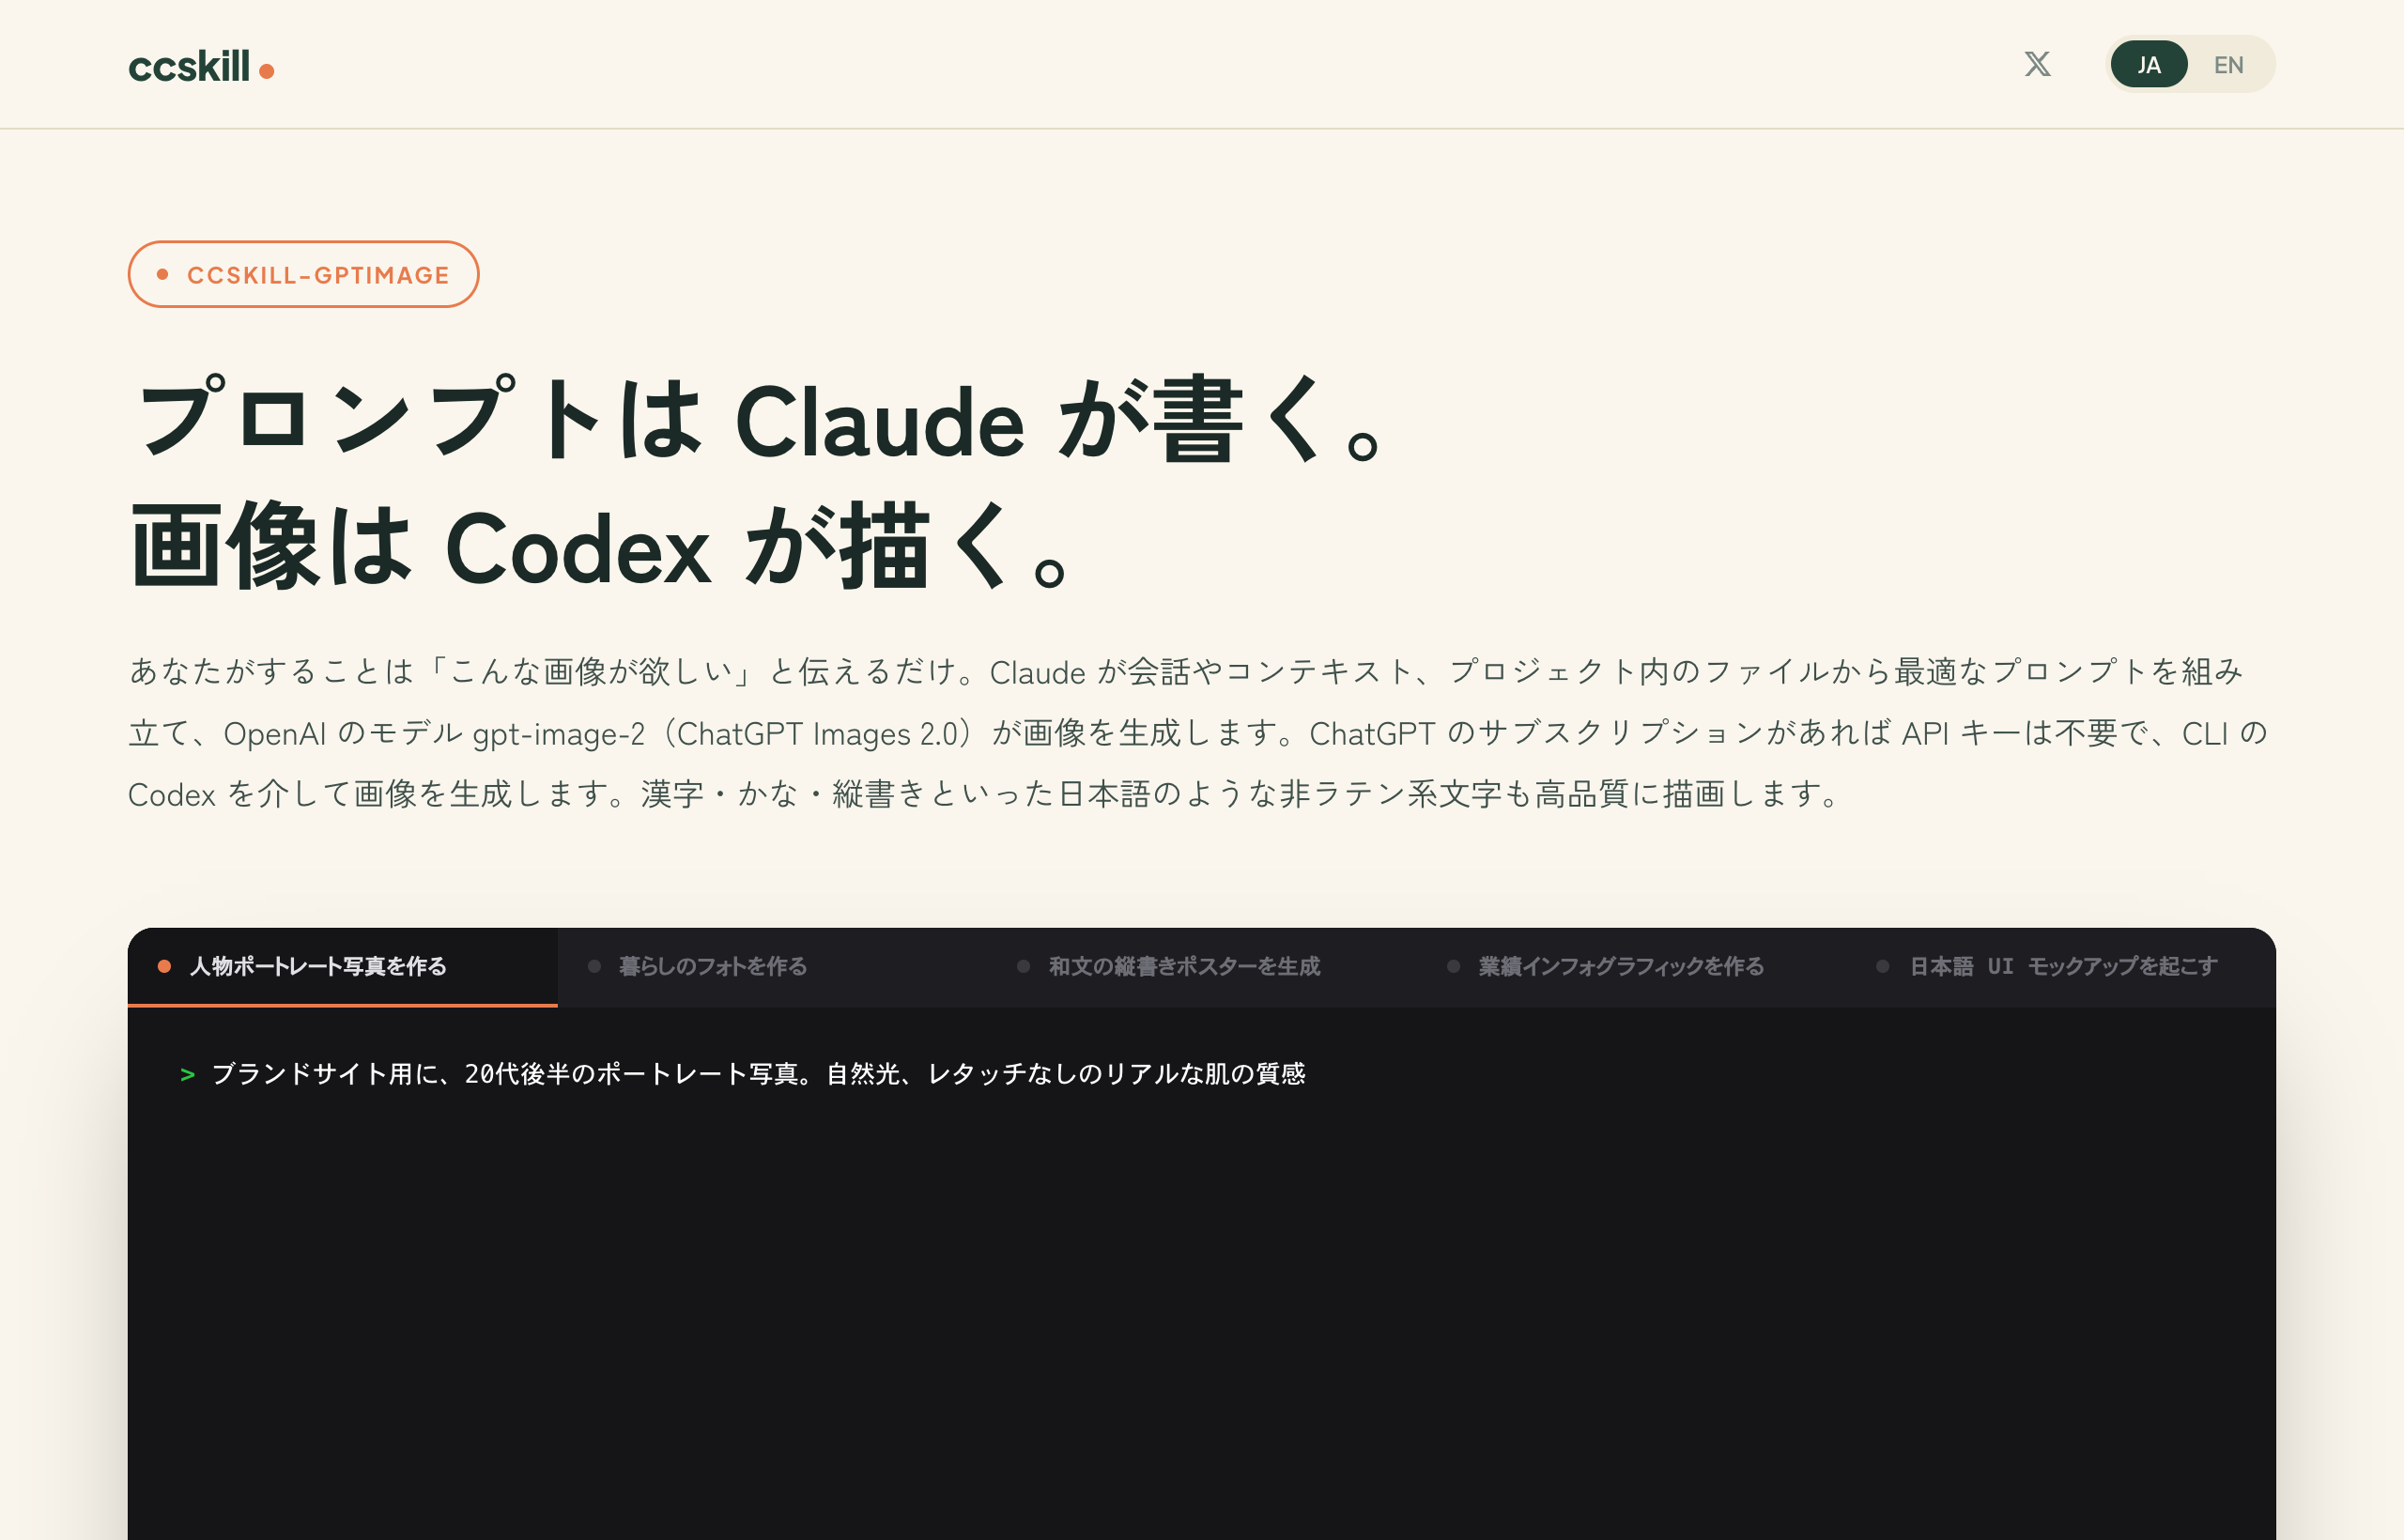Click the CCSKILL-GPTIMAGE badge

pyautogui.click(x=303, y=274)
